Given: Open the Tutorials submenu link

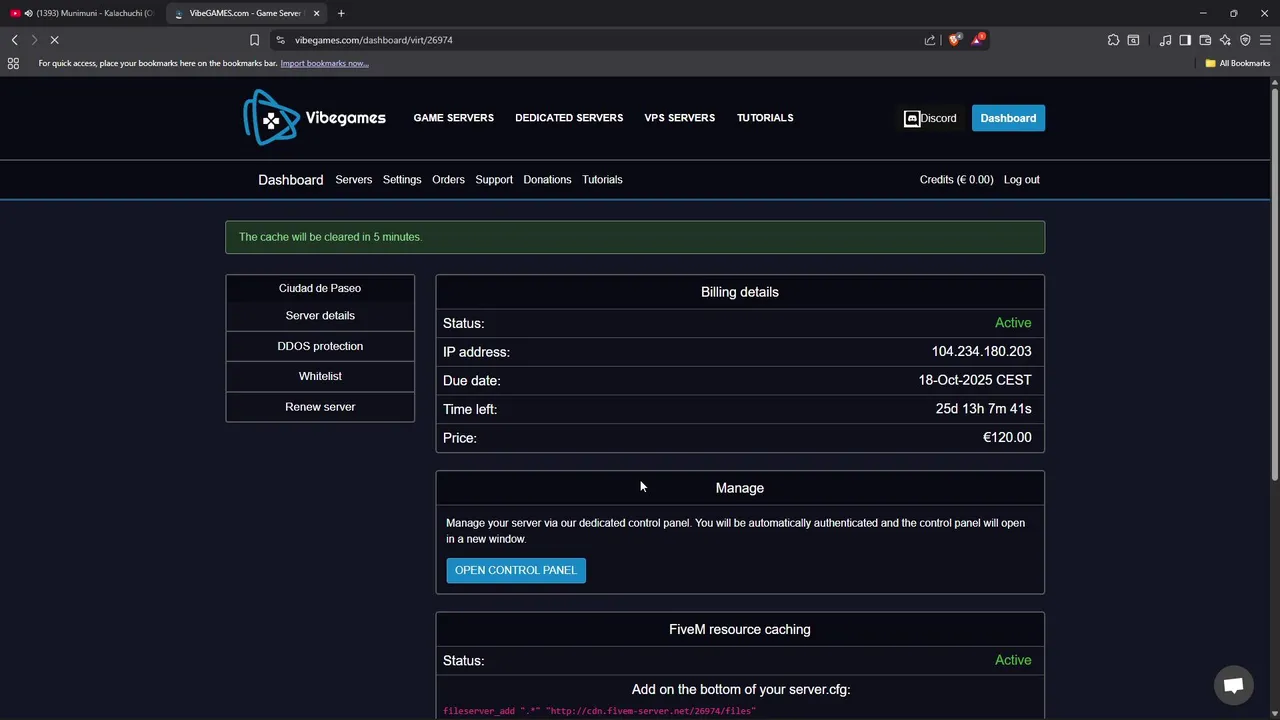Looking at the screenshot, I should pyautogui.click(x=602, y=180).
